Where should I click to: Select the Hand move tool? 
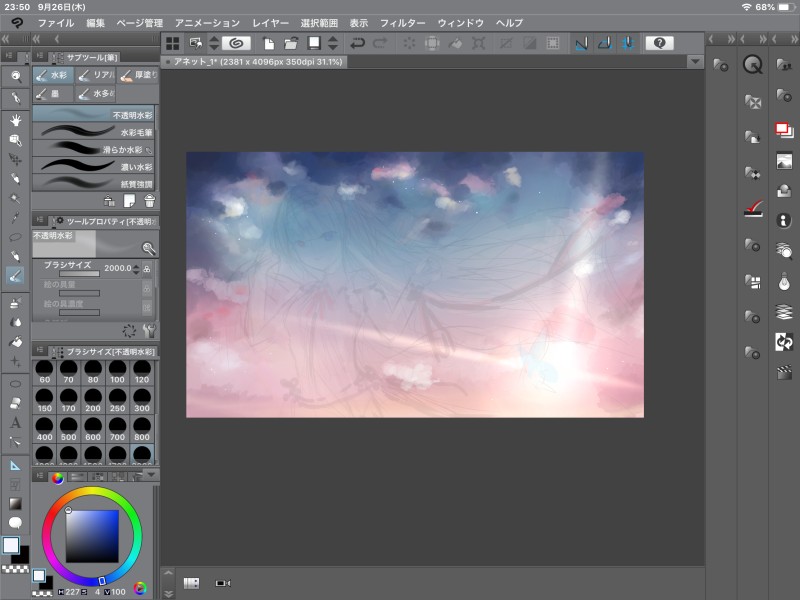[16, 120]
